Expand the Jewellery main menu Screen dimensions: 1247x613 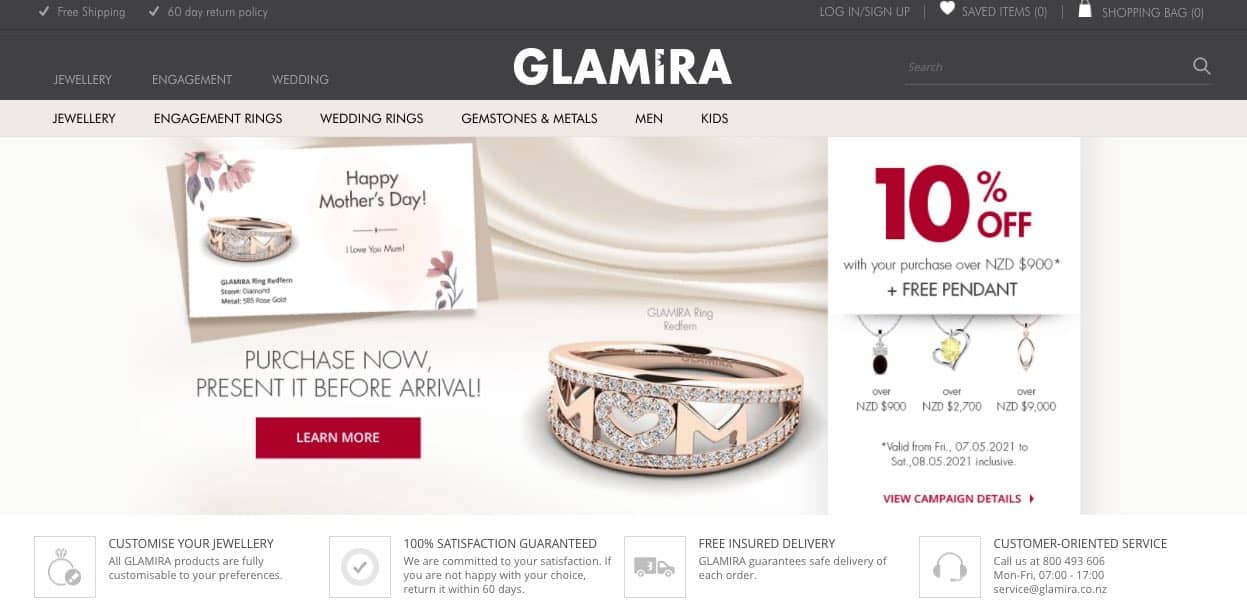(x=84, y=118)
